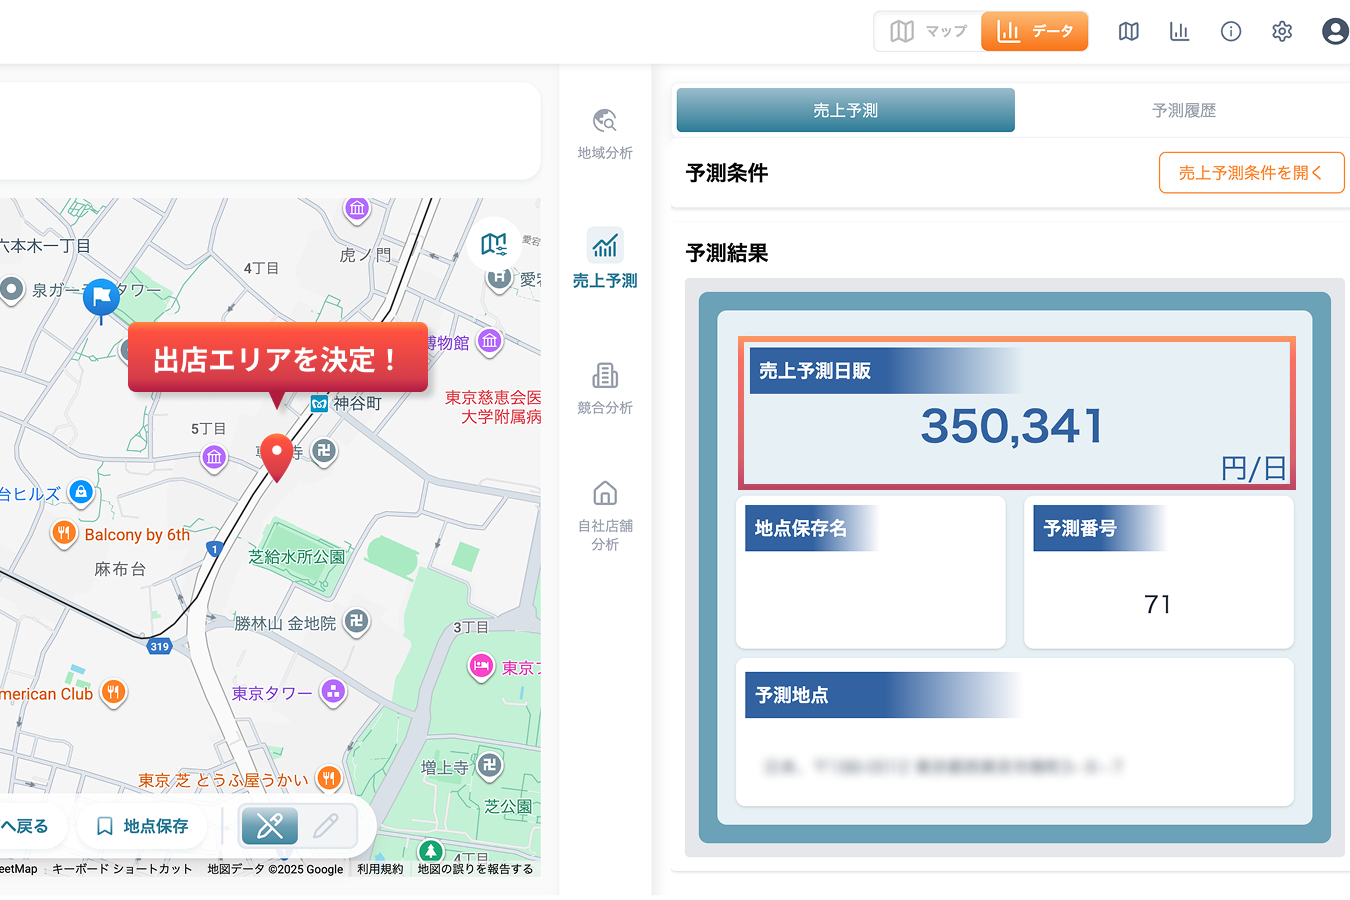Select the 売上予測 sidebar icon
The width and height of the screenshot is (1350, 900).
pos(605,258)
